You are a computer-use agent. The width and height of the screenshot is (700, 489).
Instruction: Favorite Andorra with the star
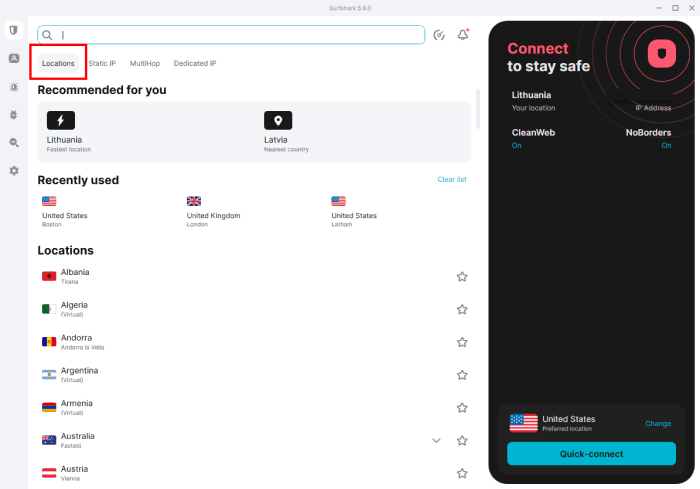point(462,343)
